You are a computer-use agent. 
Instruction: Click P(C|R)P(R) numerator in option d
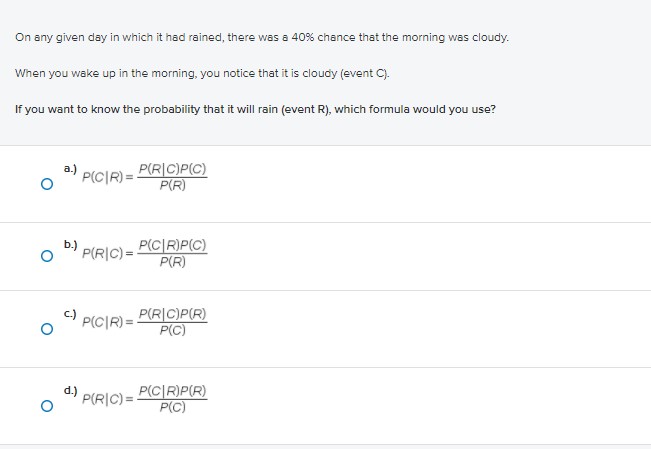(x=172, y=391)
